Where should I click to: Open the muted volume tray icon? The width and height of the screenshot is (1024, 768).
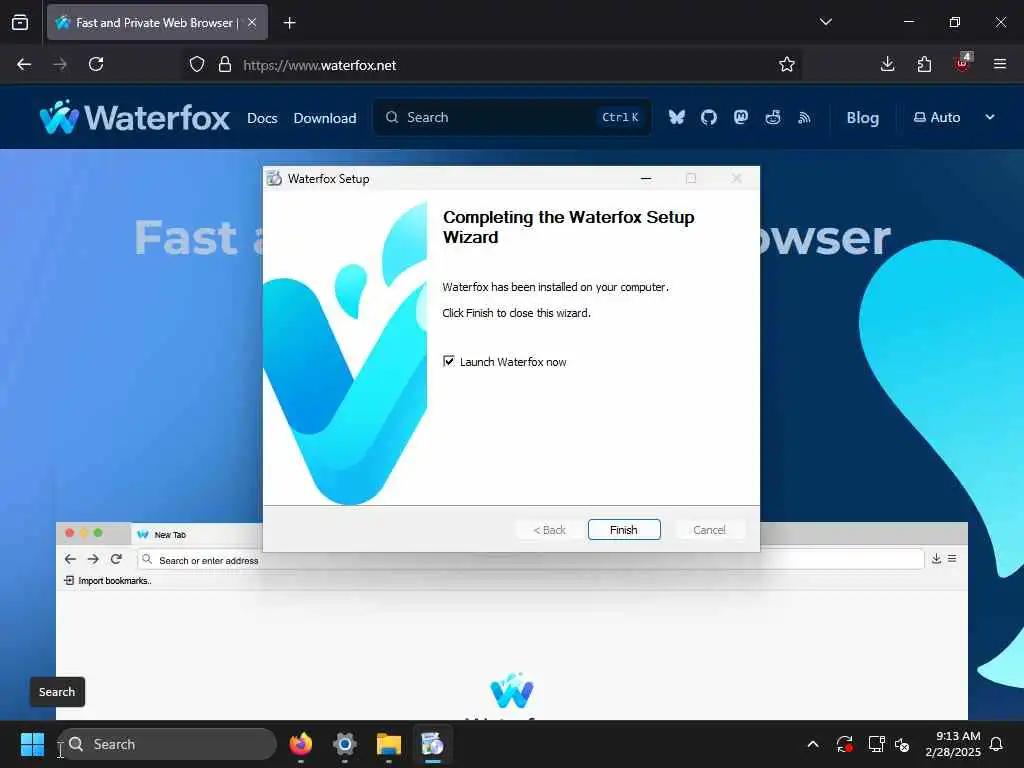[x=903, y=744]
